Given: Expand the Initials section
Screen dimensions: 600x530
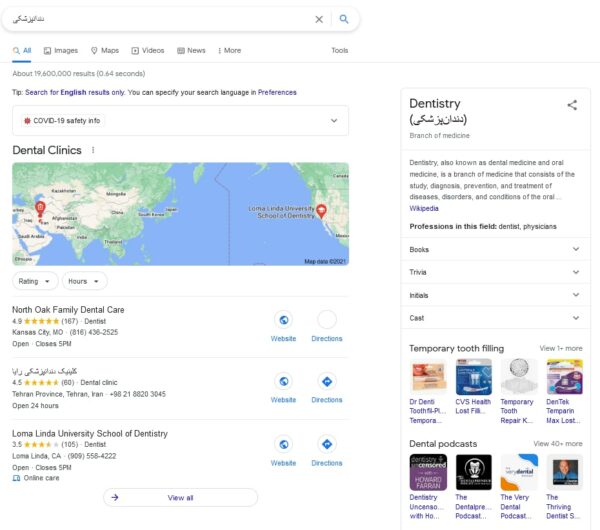Looking at the screenshot, I should pos(496,295).
